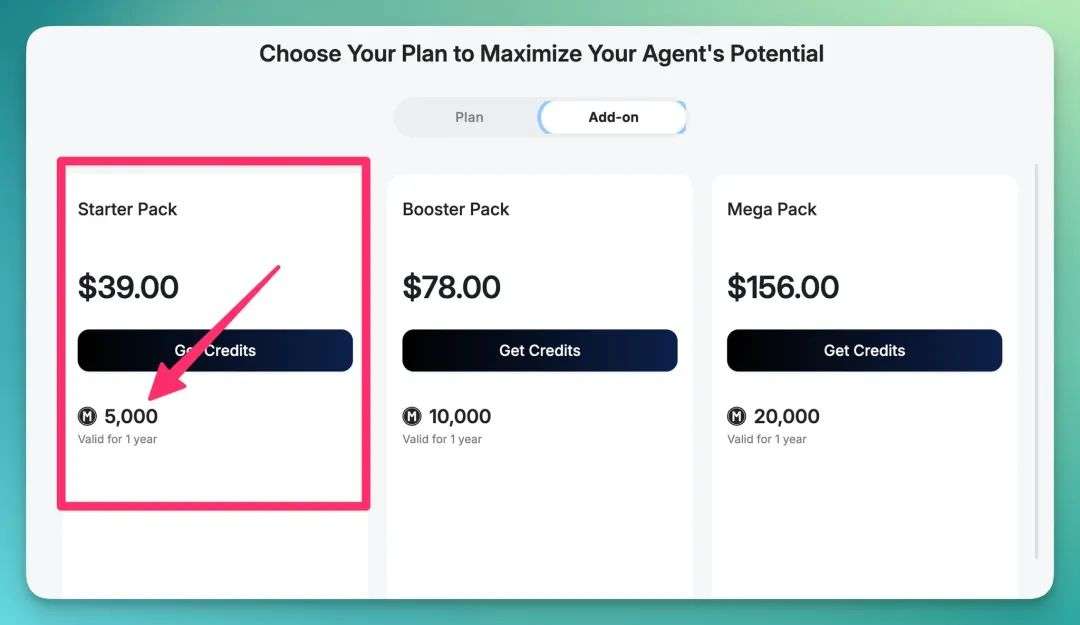Click the $78.00 price
This screenshot has height=625, width=1080.
(x=452, y=287)
